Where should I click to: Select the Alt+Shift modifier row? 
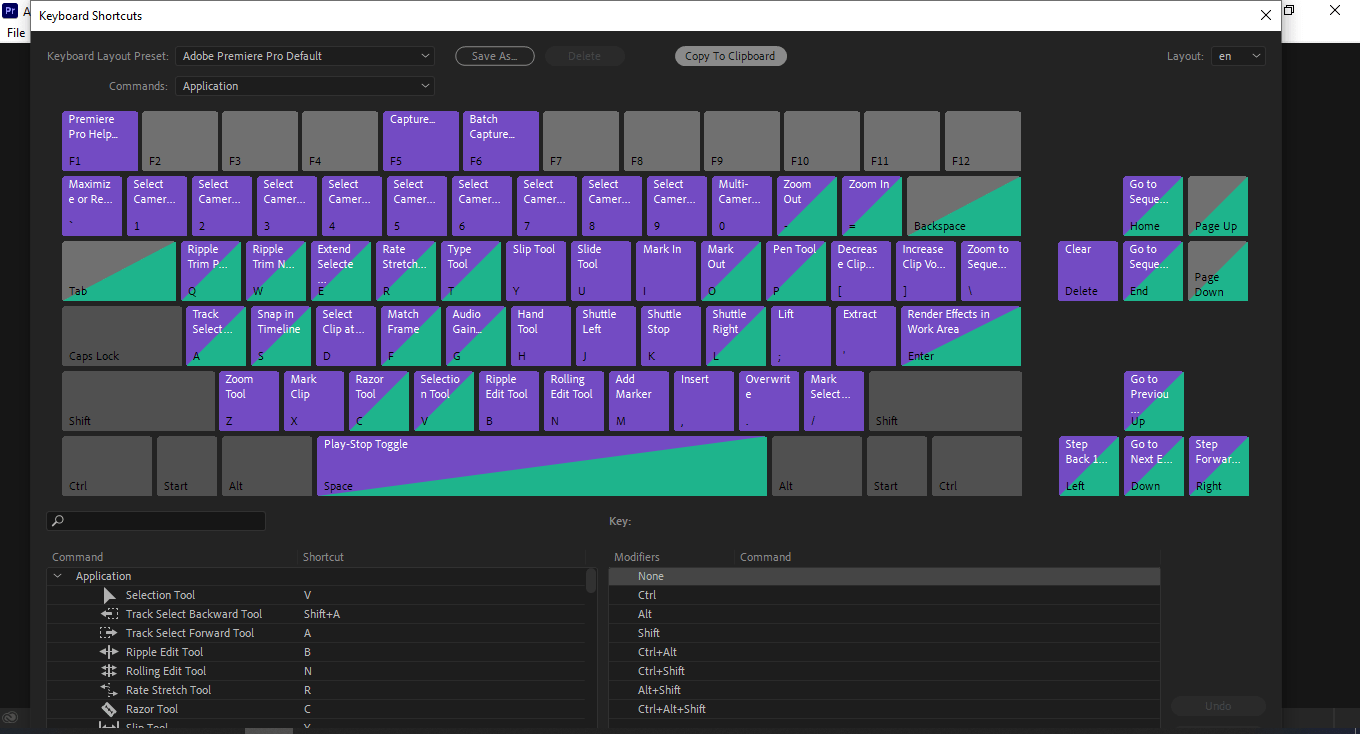click(x=884, y=690)
